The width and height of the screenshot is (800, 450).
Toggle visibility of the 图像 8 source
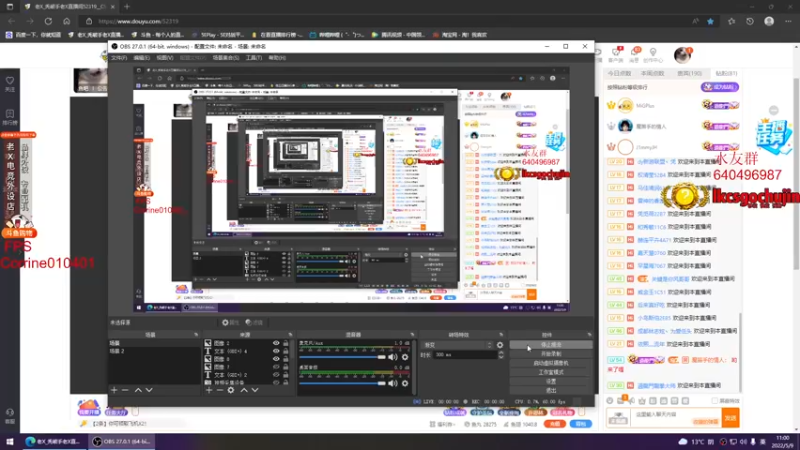point(276,359)
